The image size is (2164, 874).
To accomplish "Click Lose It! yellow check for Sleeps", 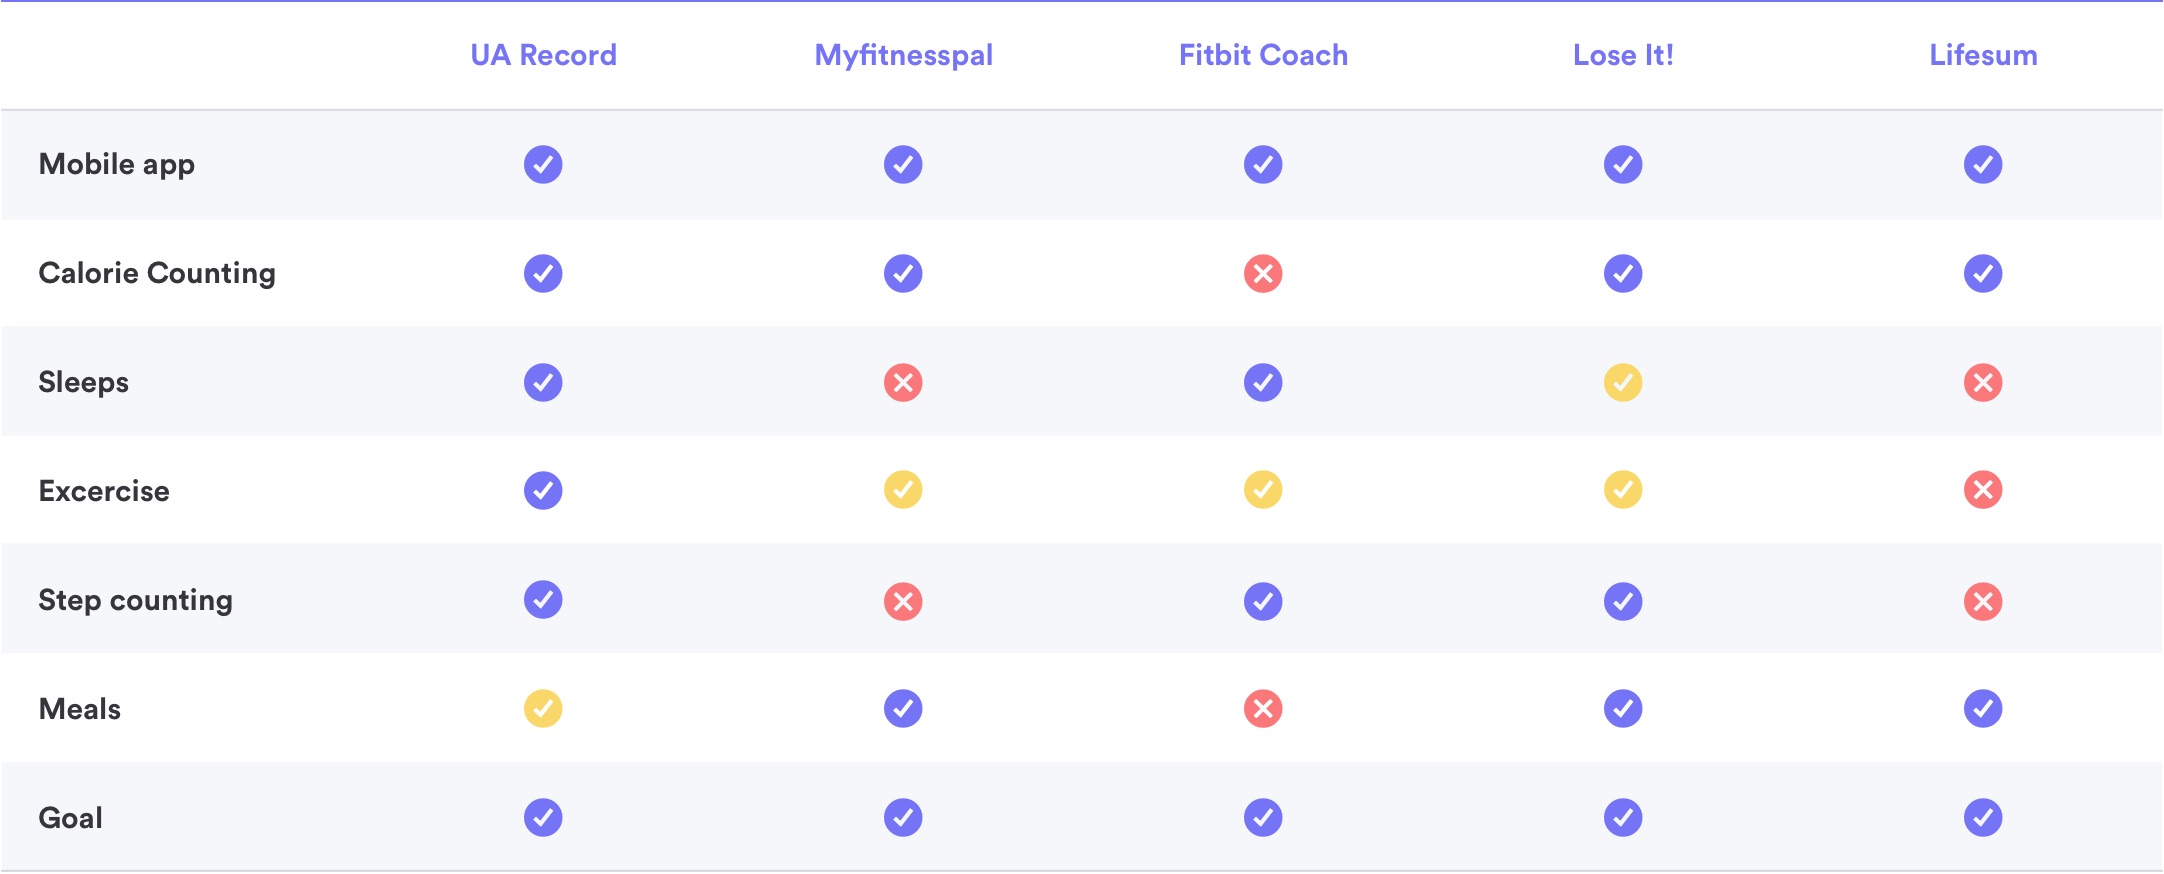I will 1623,382.
